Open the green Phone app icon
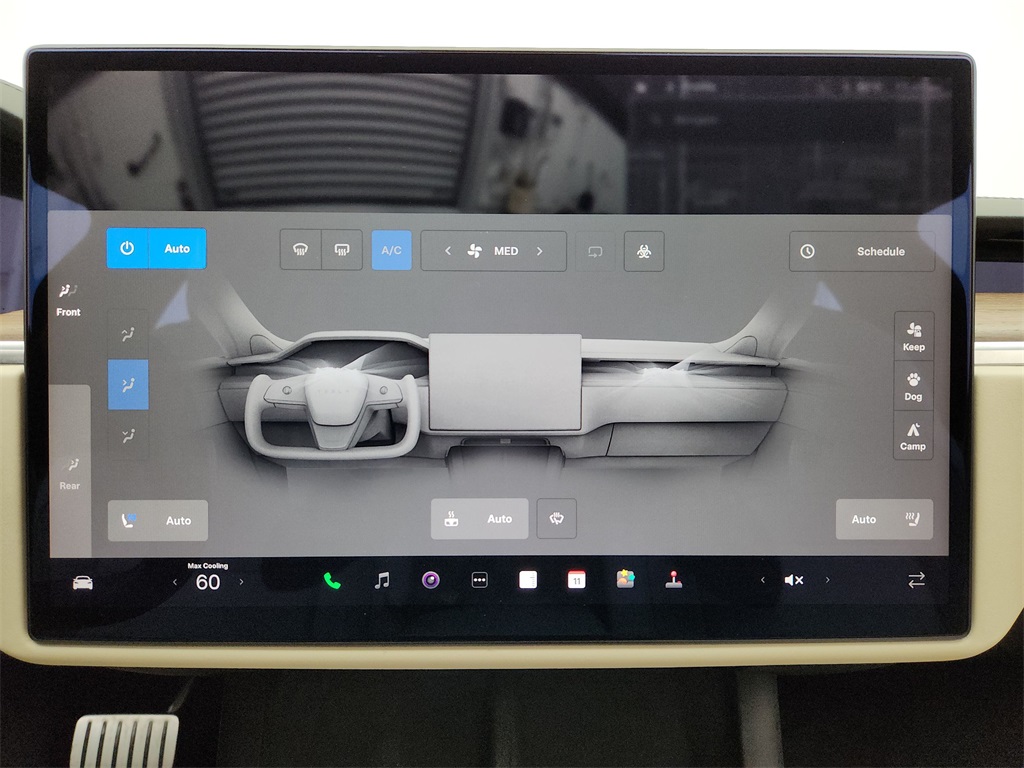This screenshot has width=1024, height=768. click(x=332, y=581)
